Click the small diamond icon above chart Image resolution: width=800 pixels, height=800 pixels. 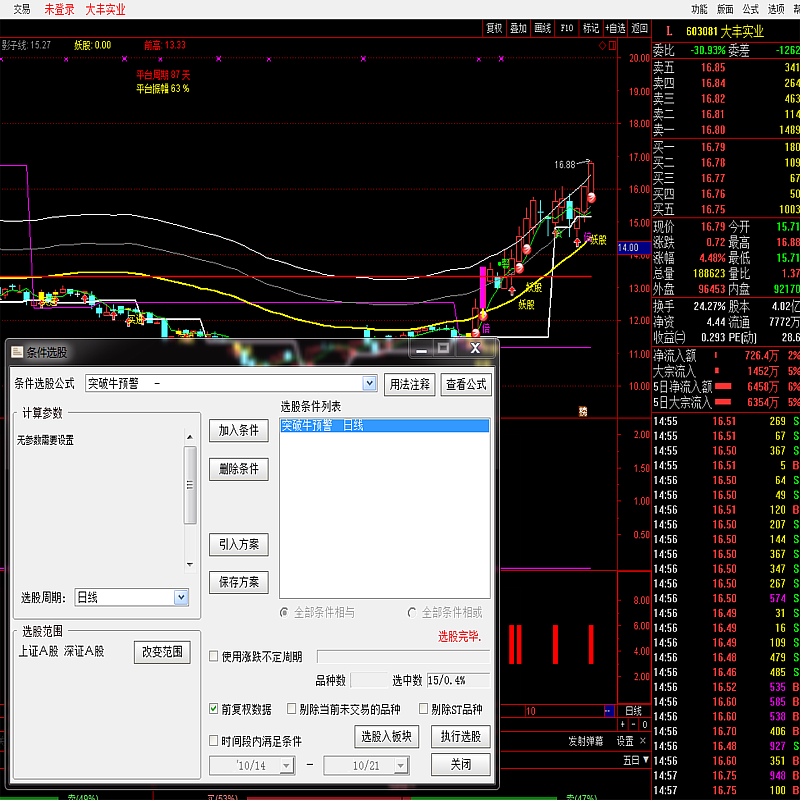point(602,45)
